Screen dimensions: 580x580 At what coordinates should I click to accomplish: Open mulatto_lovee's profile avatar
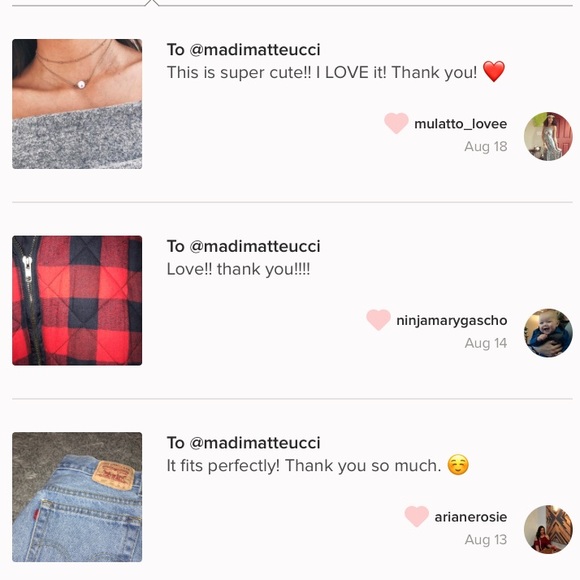point(548,136)
